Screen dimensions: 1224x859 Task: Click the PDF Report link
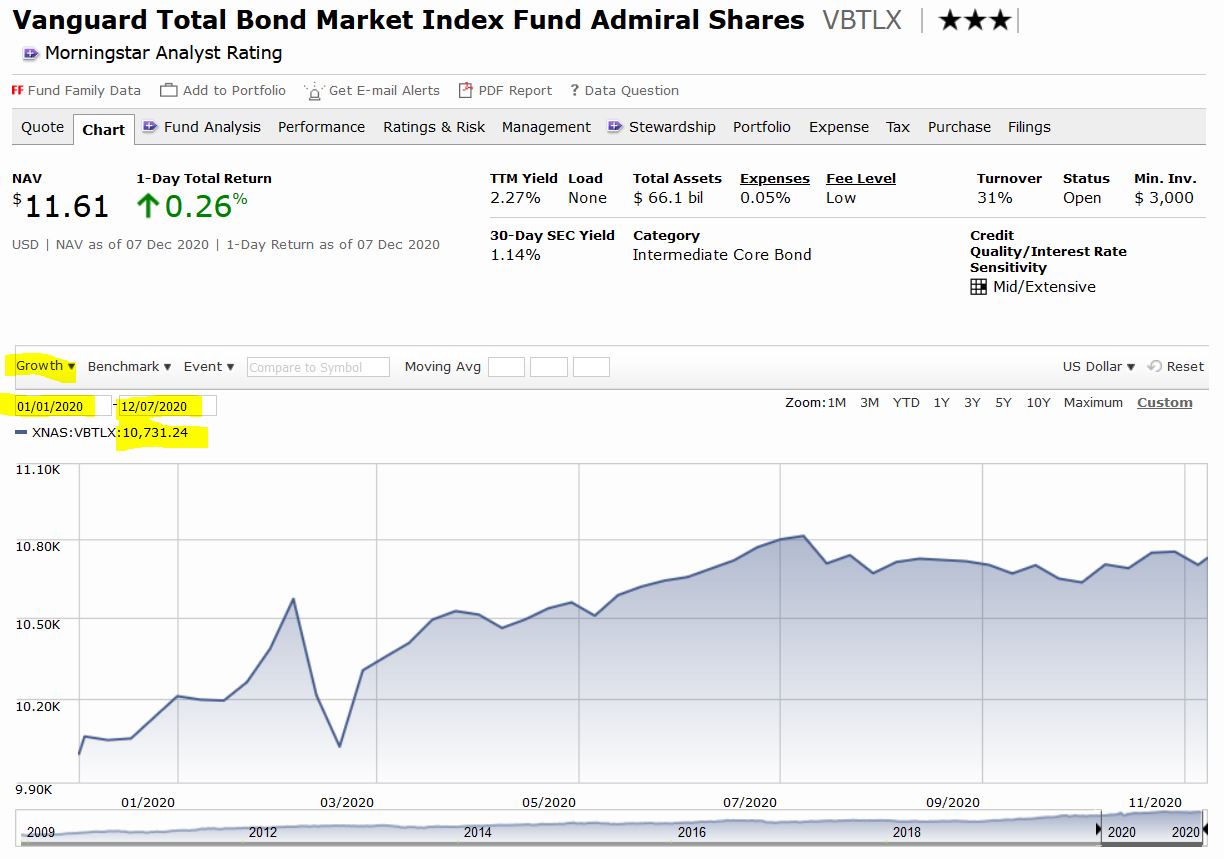tap(515, 90)
